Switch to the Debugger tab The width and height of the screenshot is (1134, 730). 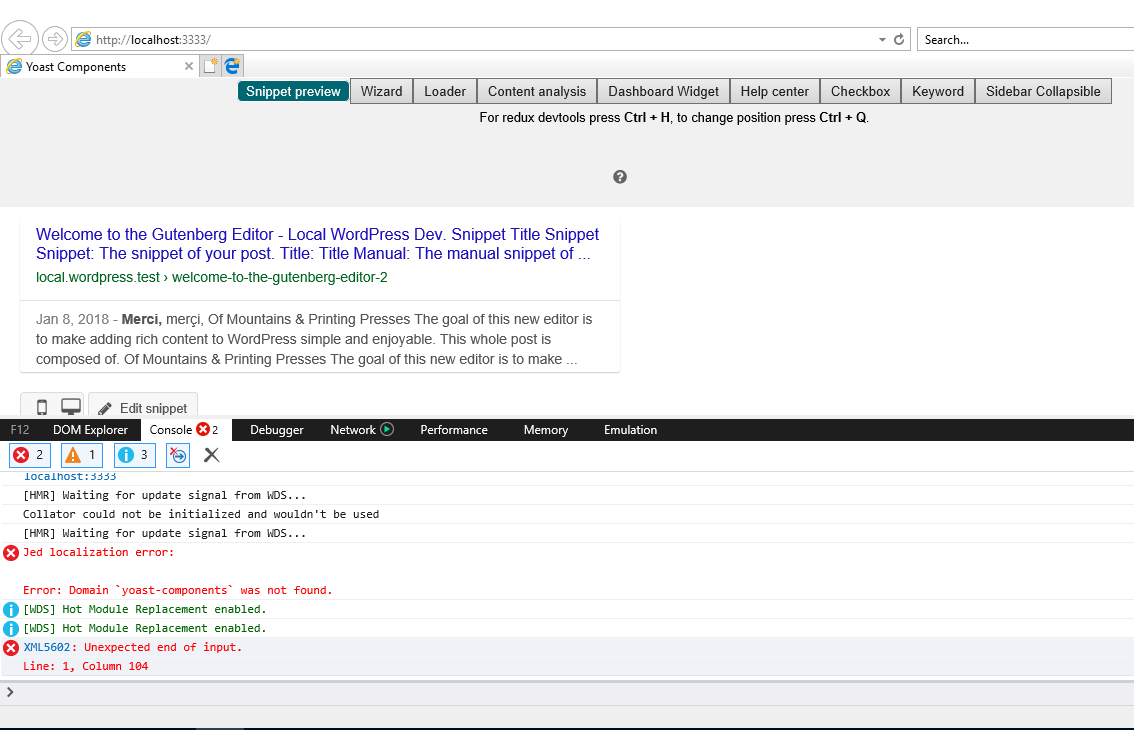coord(276,430)
